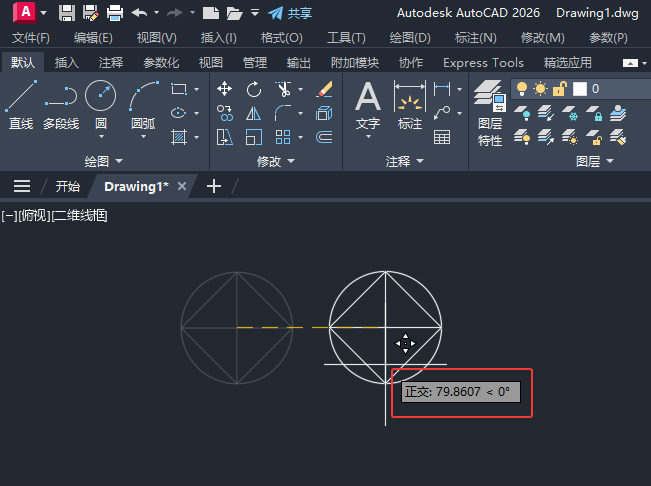This screenshot has height=486, width=651.
Task: Click the Hatch tool icon
Action: pos(179,137)
